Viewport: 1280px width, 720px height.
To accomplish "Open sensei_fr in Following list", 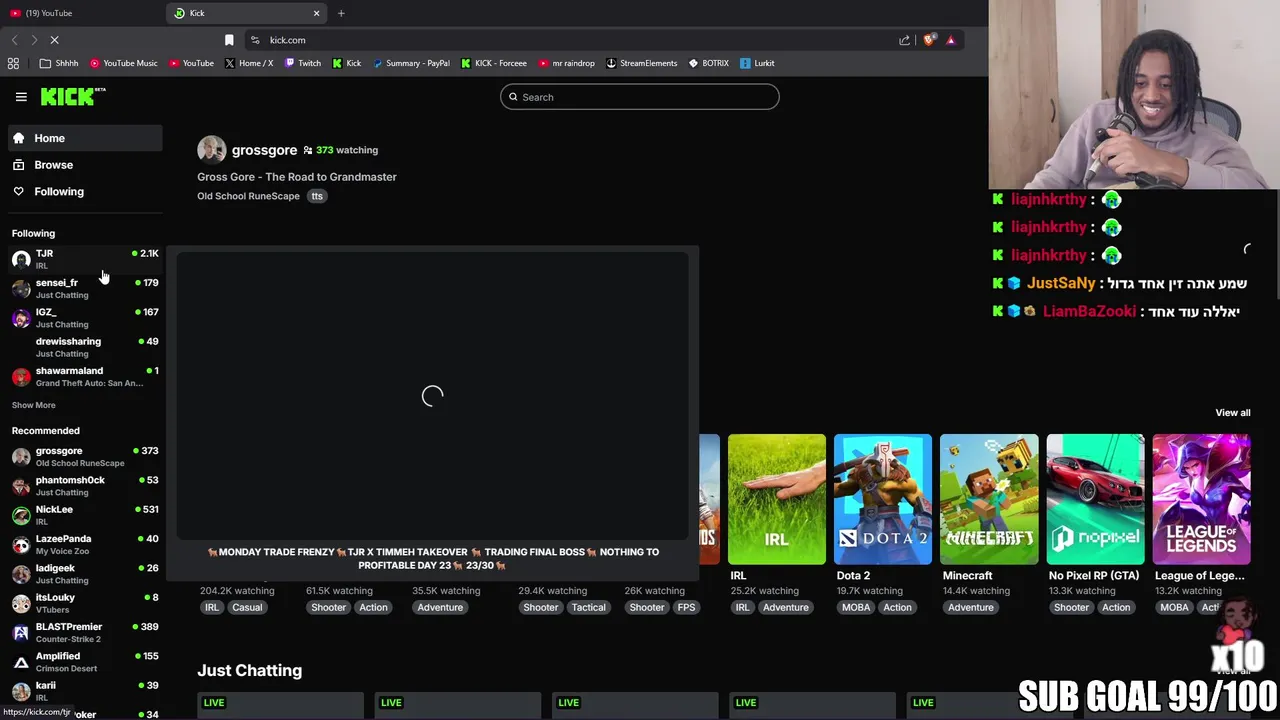I will tap(84, 288).
